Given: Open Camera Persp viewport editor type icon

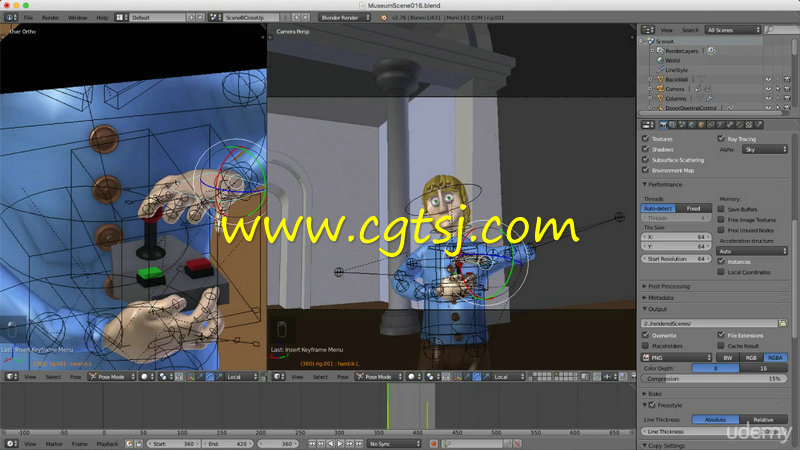Looking at the screenshot, I should (279, 377).
